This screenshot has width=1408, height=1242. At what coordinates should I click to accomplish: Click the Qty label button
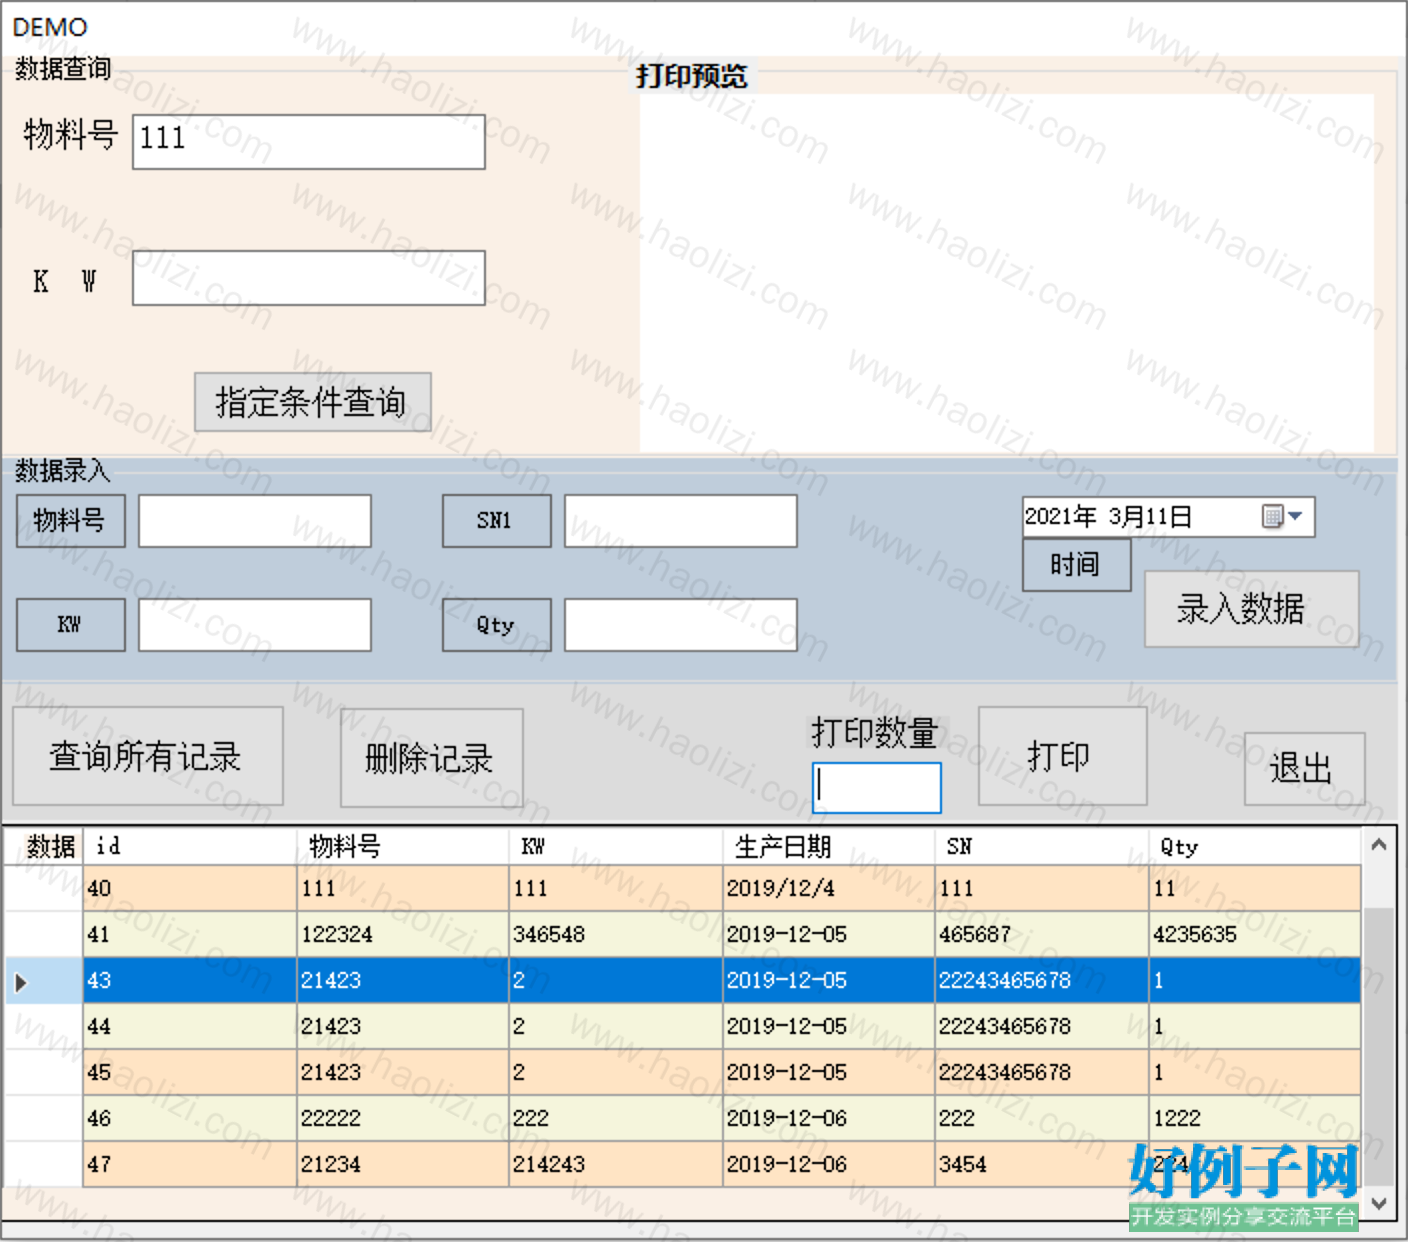[x=496, y=624]
